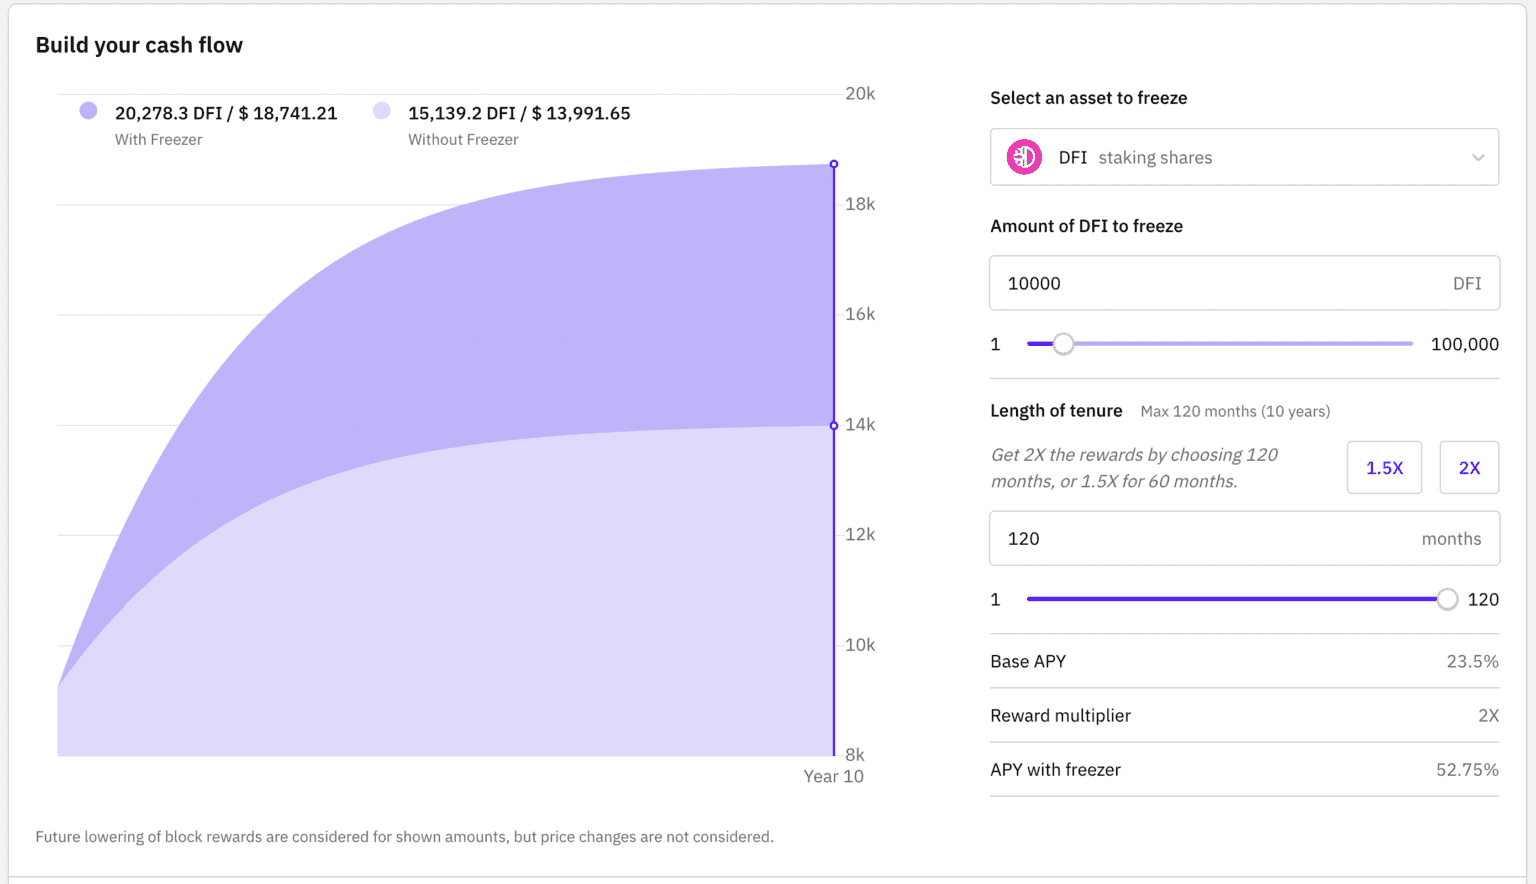This screenshot has height=884, width=1536.
Task: Click the lower chart marker near 14k
Action: coord(834,426)
